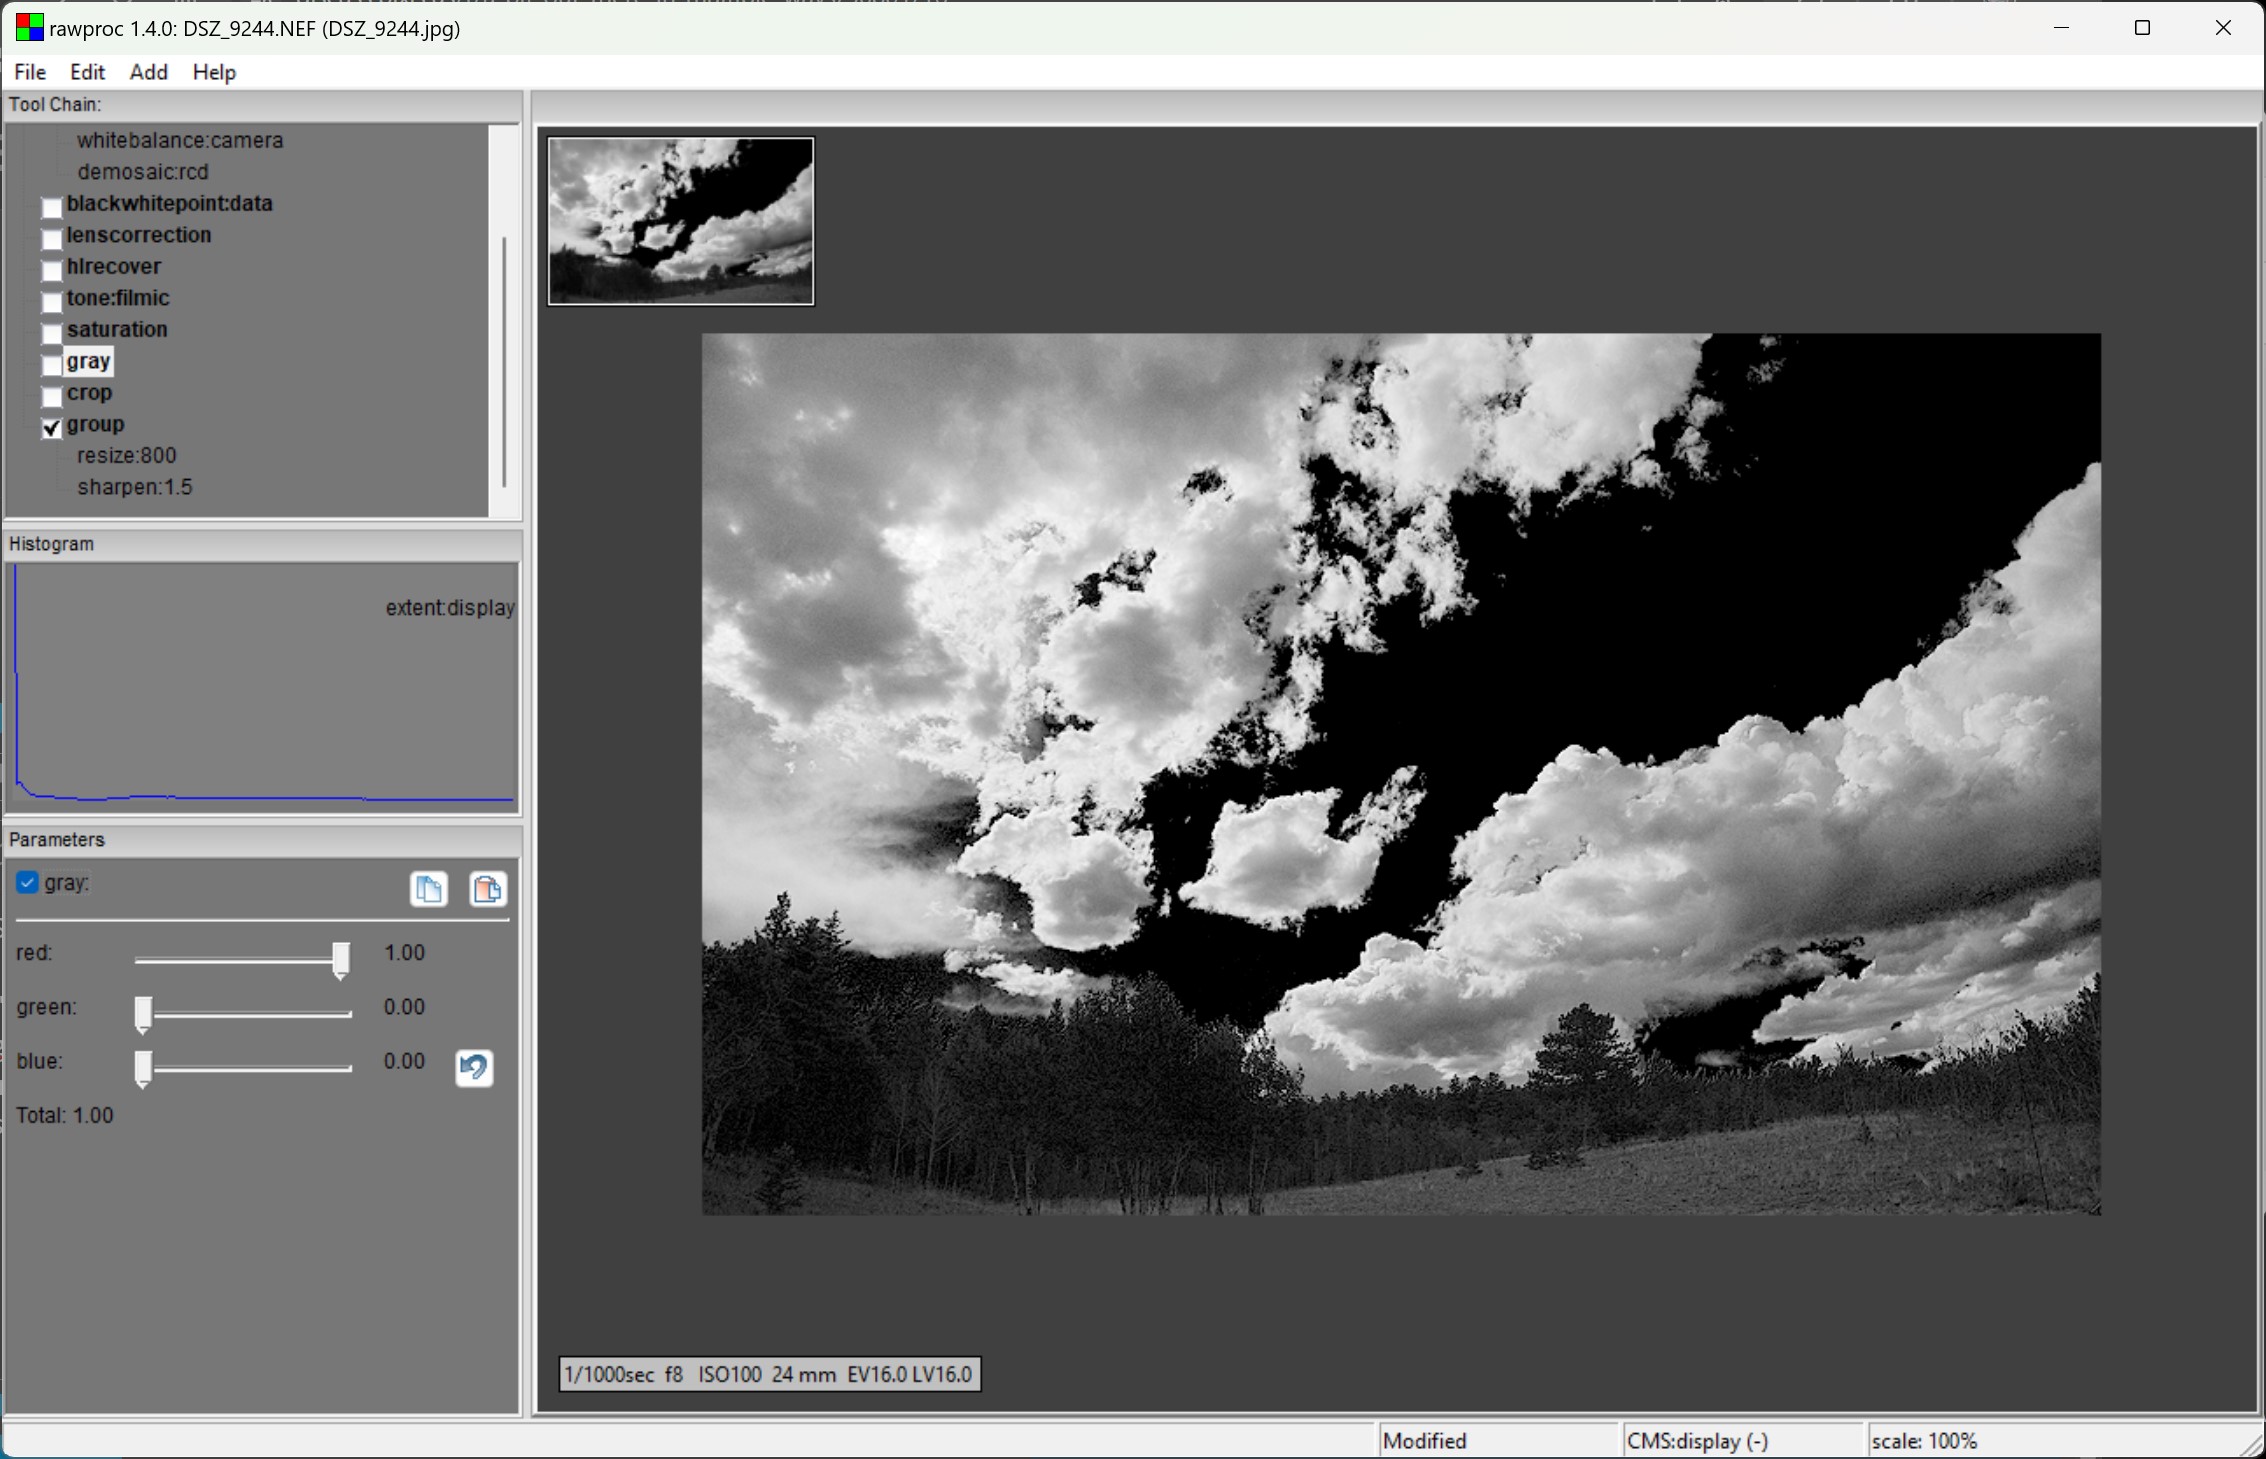Open the Add menu

pyautogui.click(x=148, y=72)
